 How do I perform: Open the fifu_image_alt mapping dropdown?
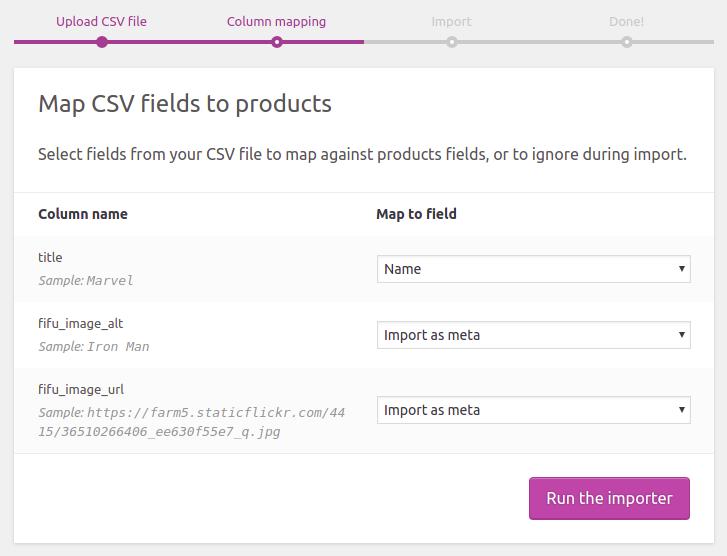tap(533, 335)
